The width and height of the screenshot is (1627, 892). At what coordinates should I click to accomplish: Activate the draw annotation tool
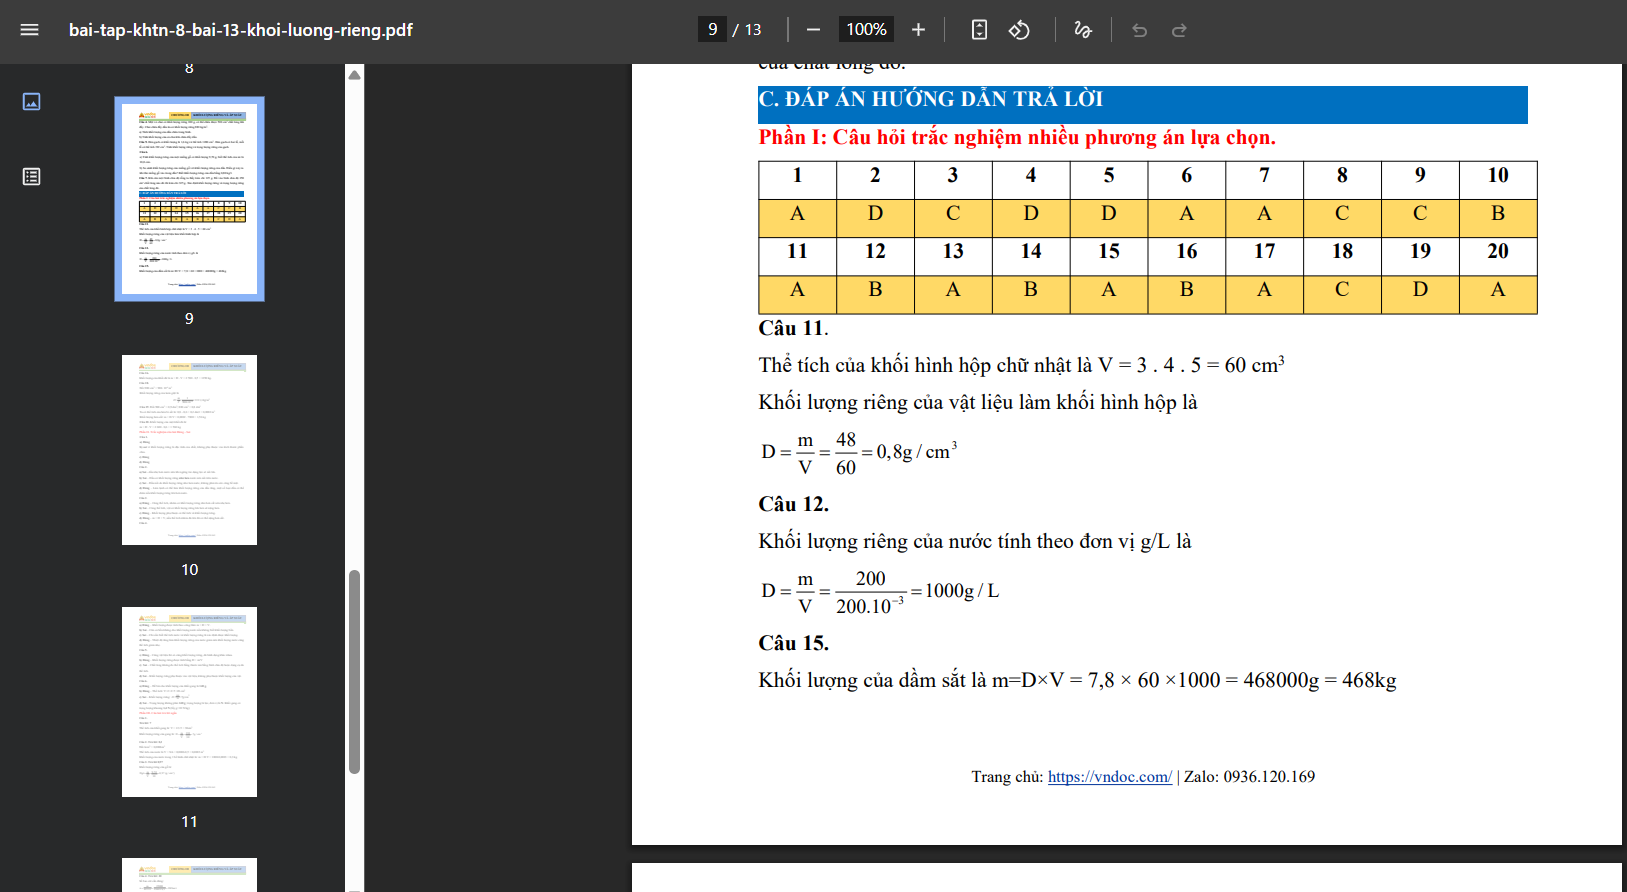pos(1083,30)
